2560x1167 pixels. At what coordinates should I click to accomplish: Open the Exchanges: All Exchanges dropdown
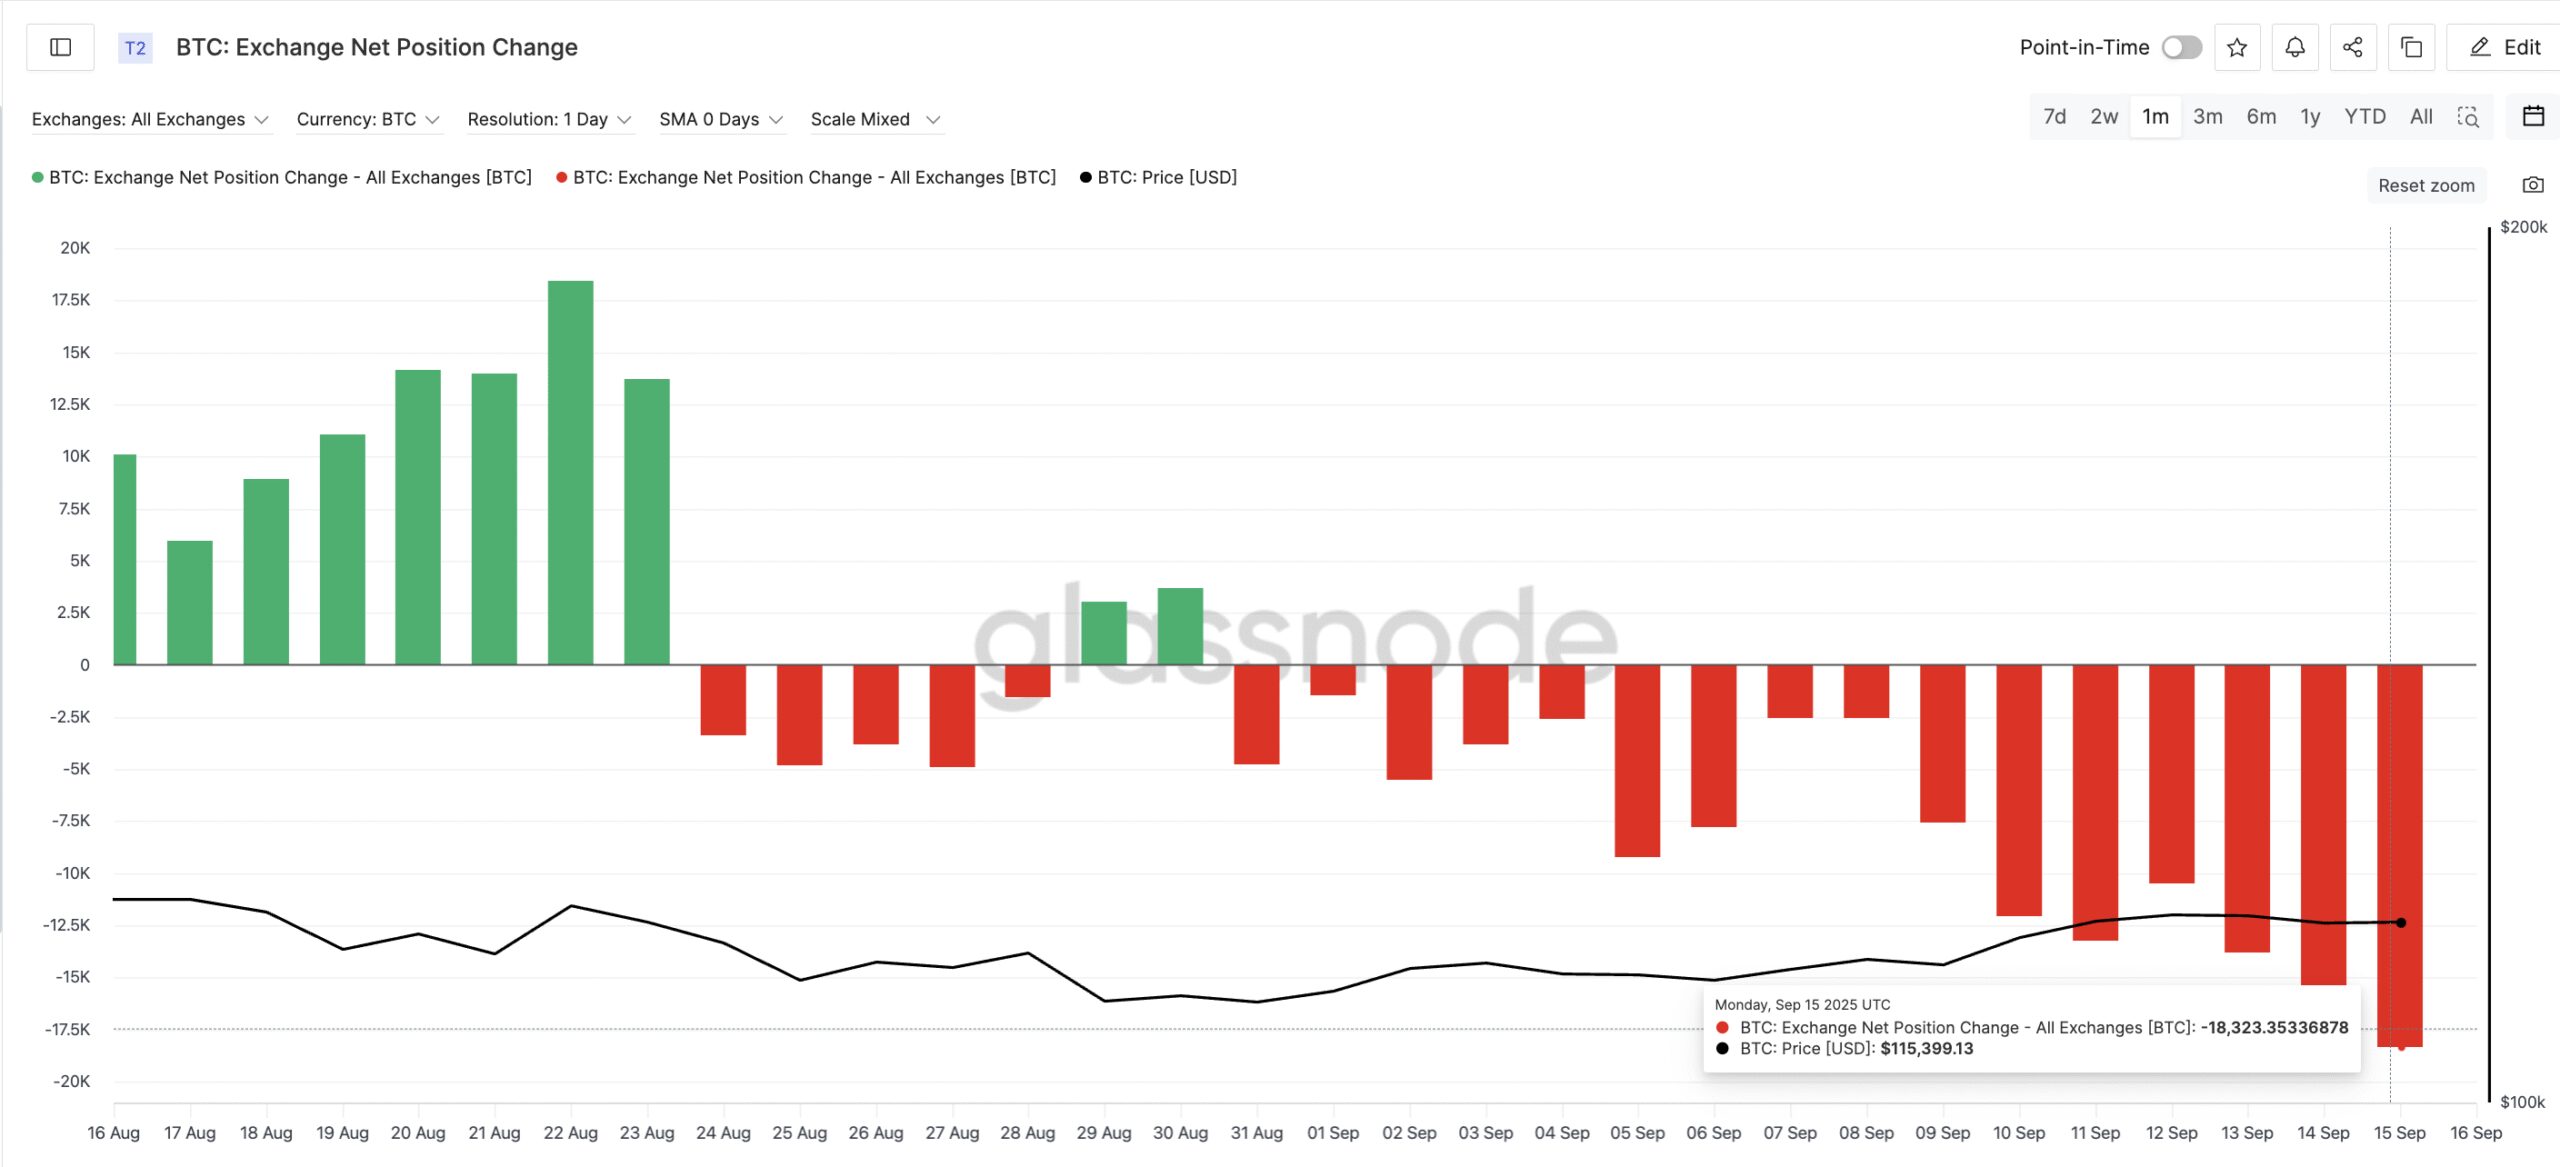[x=152, y=119]
